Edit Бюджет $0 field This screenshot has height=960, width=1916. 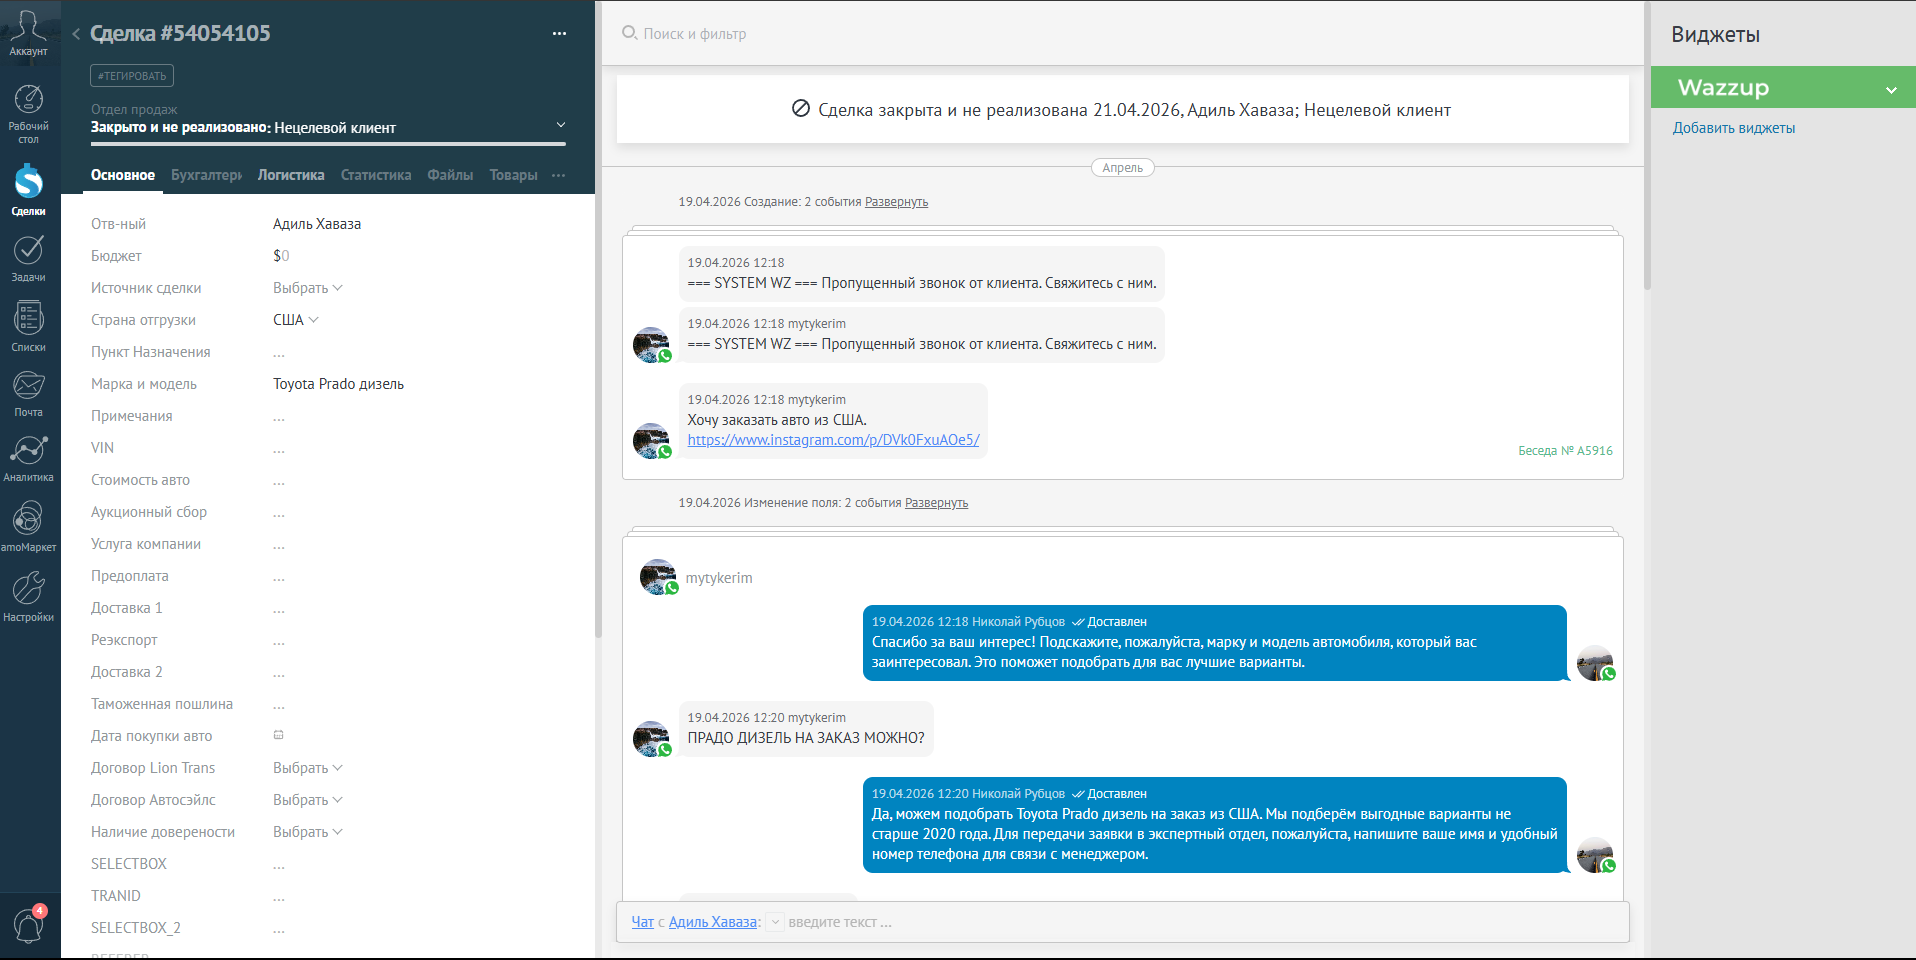click(281, 256)
